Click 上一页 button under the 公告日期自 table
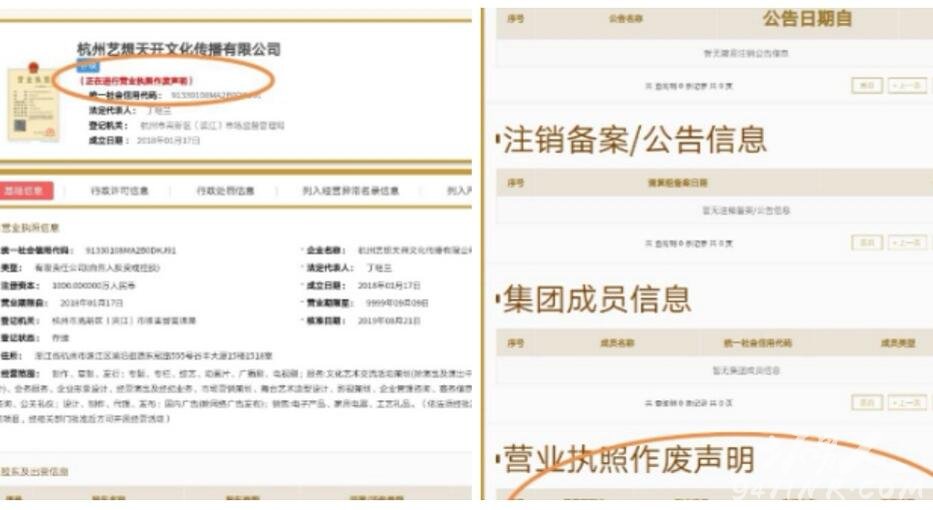The image size is (933, 510). click(x=907, y=86)
